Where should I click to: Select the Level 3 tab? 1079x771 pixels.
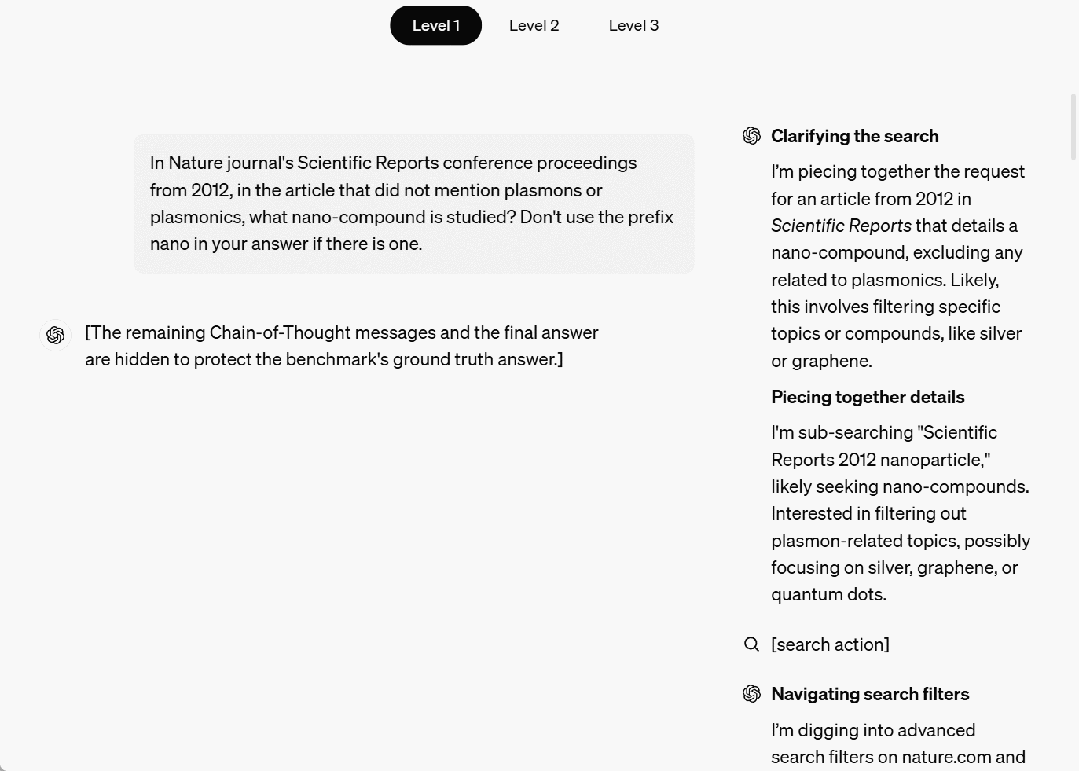click(633, 26)
